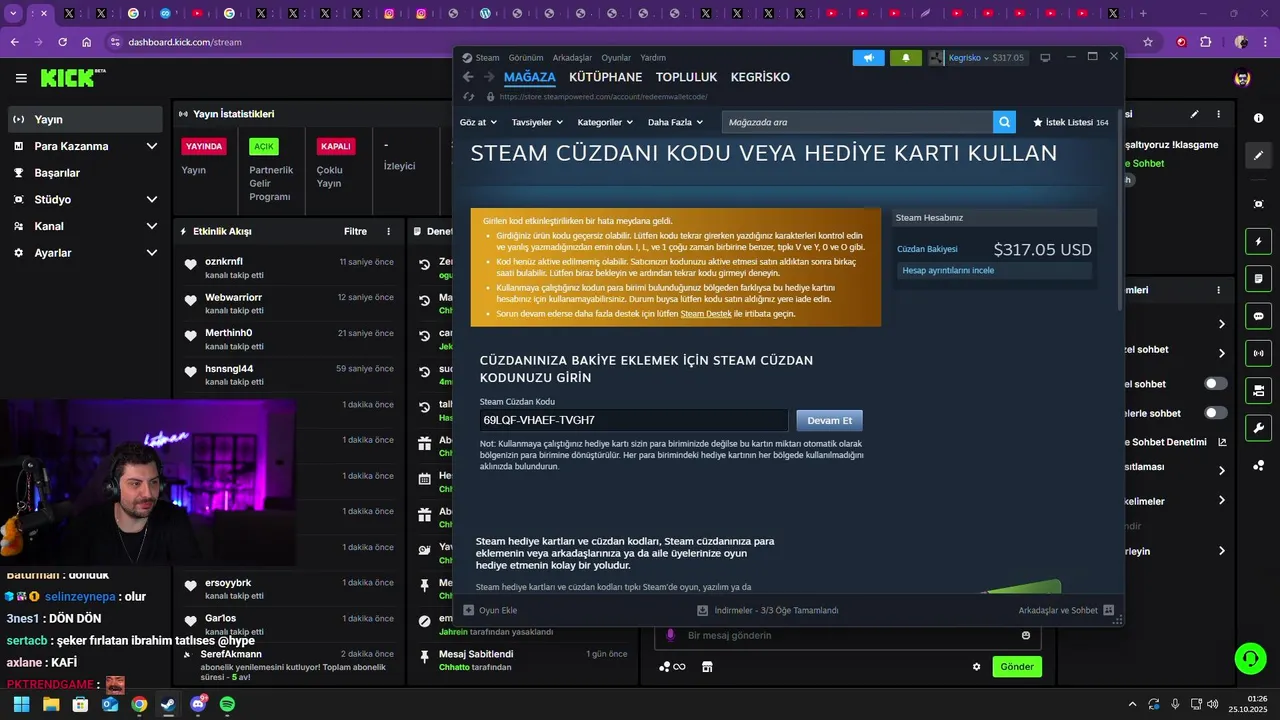This screenshot has height=720, width=1280.
Task: Open Arkadaşlar ve Sohbet in Steam
Action: point(1066,610)
